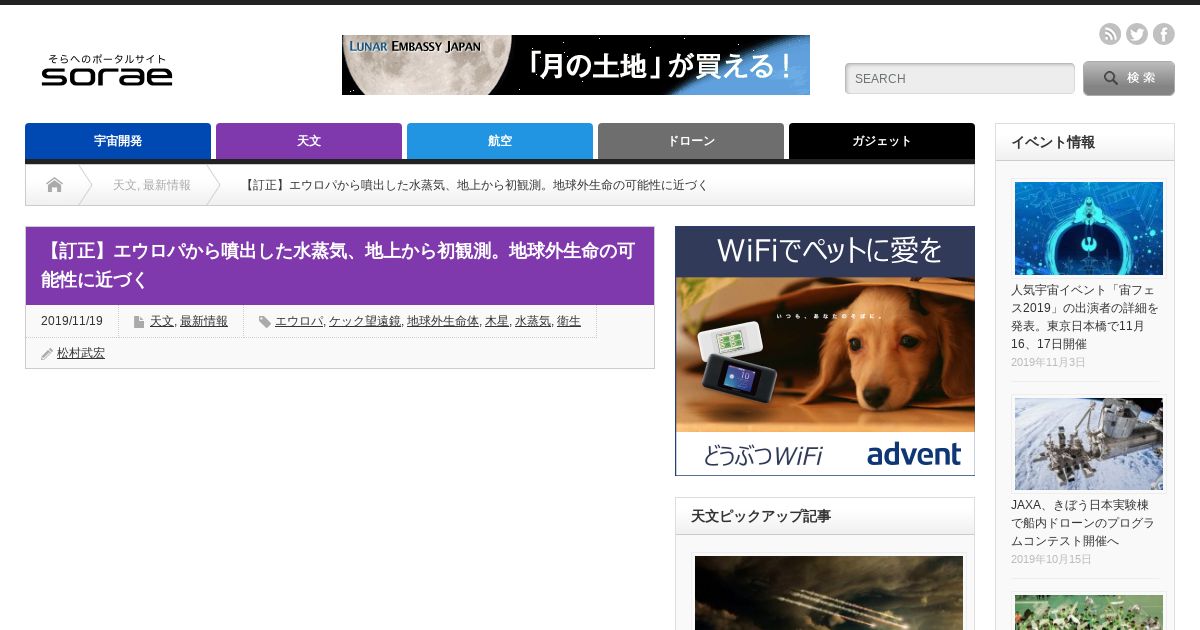Open the 地球外生命体 tag link
The image size is (1200, 630).
[x=443, y=321]
